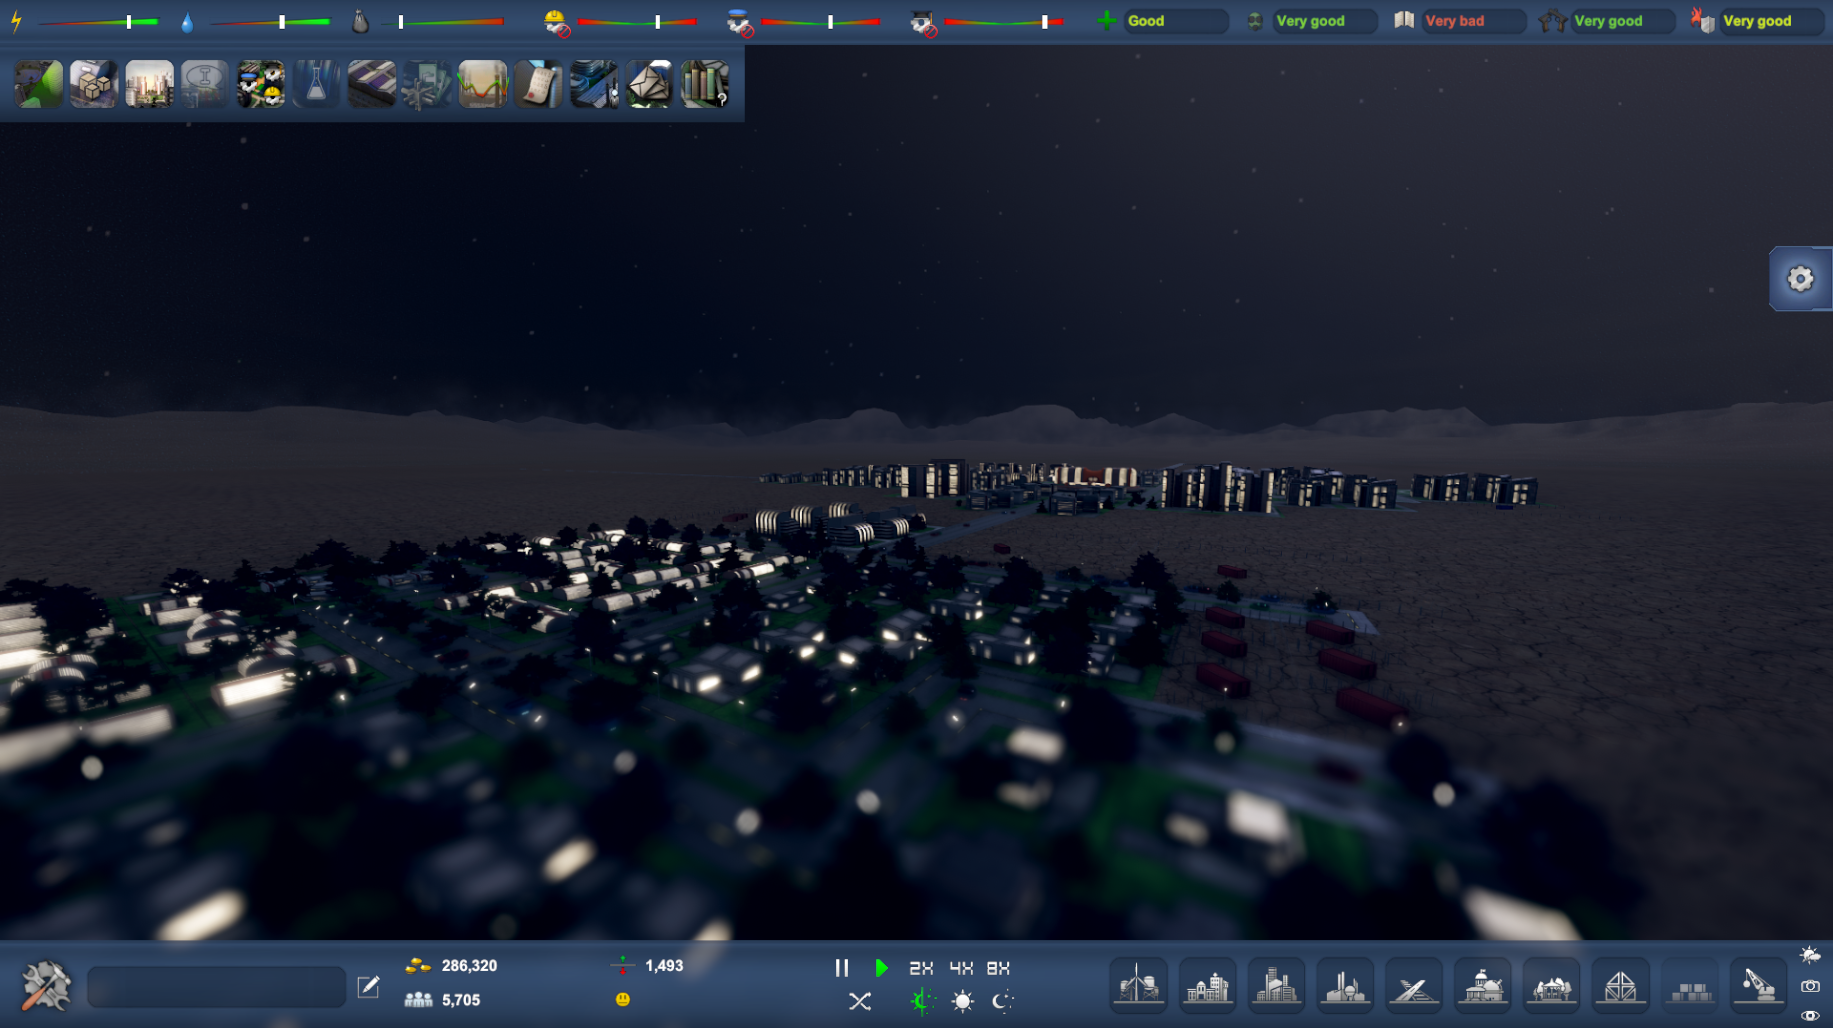Open the commercial skyscrapers build menu

tap(1277, 986)
